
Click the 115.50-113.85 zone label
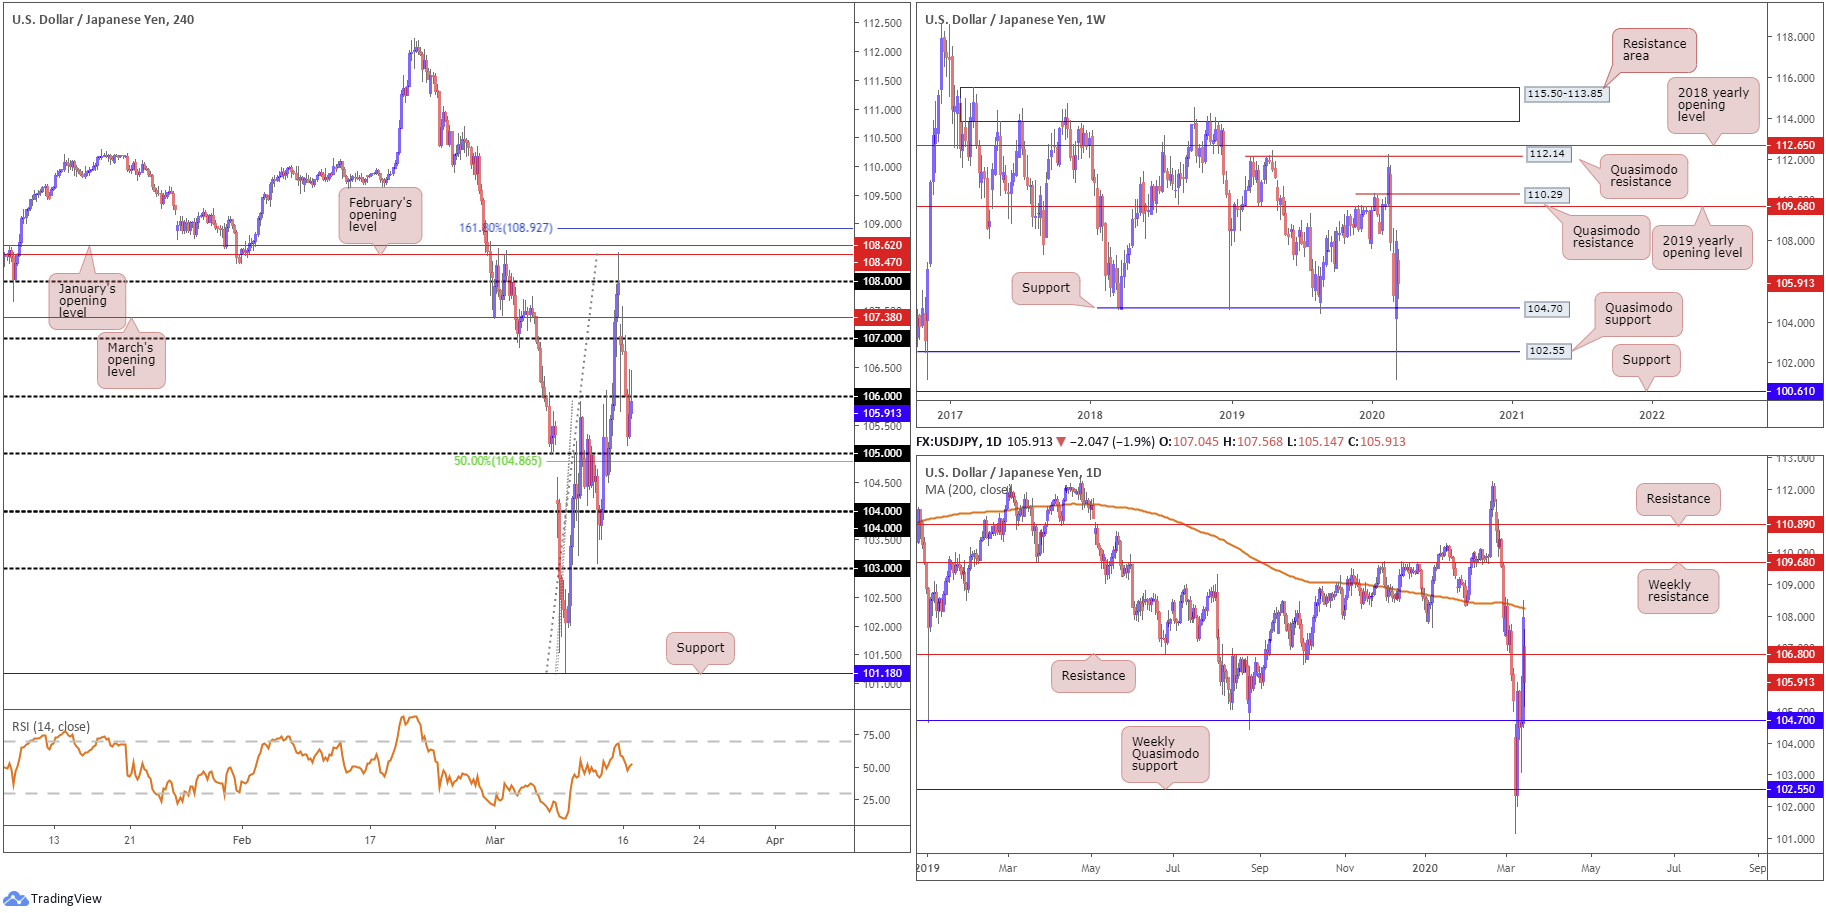(x=1565, y=94)
